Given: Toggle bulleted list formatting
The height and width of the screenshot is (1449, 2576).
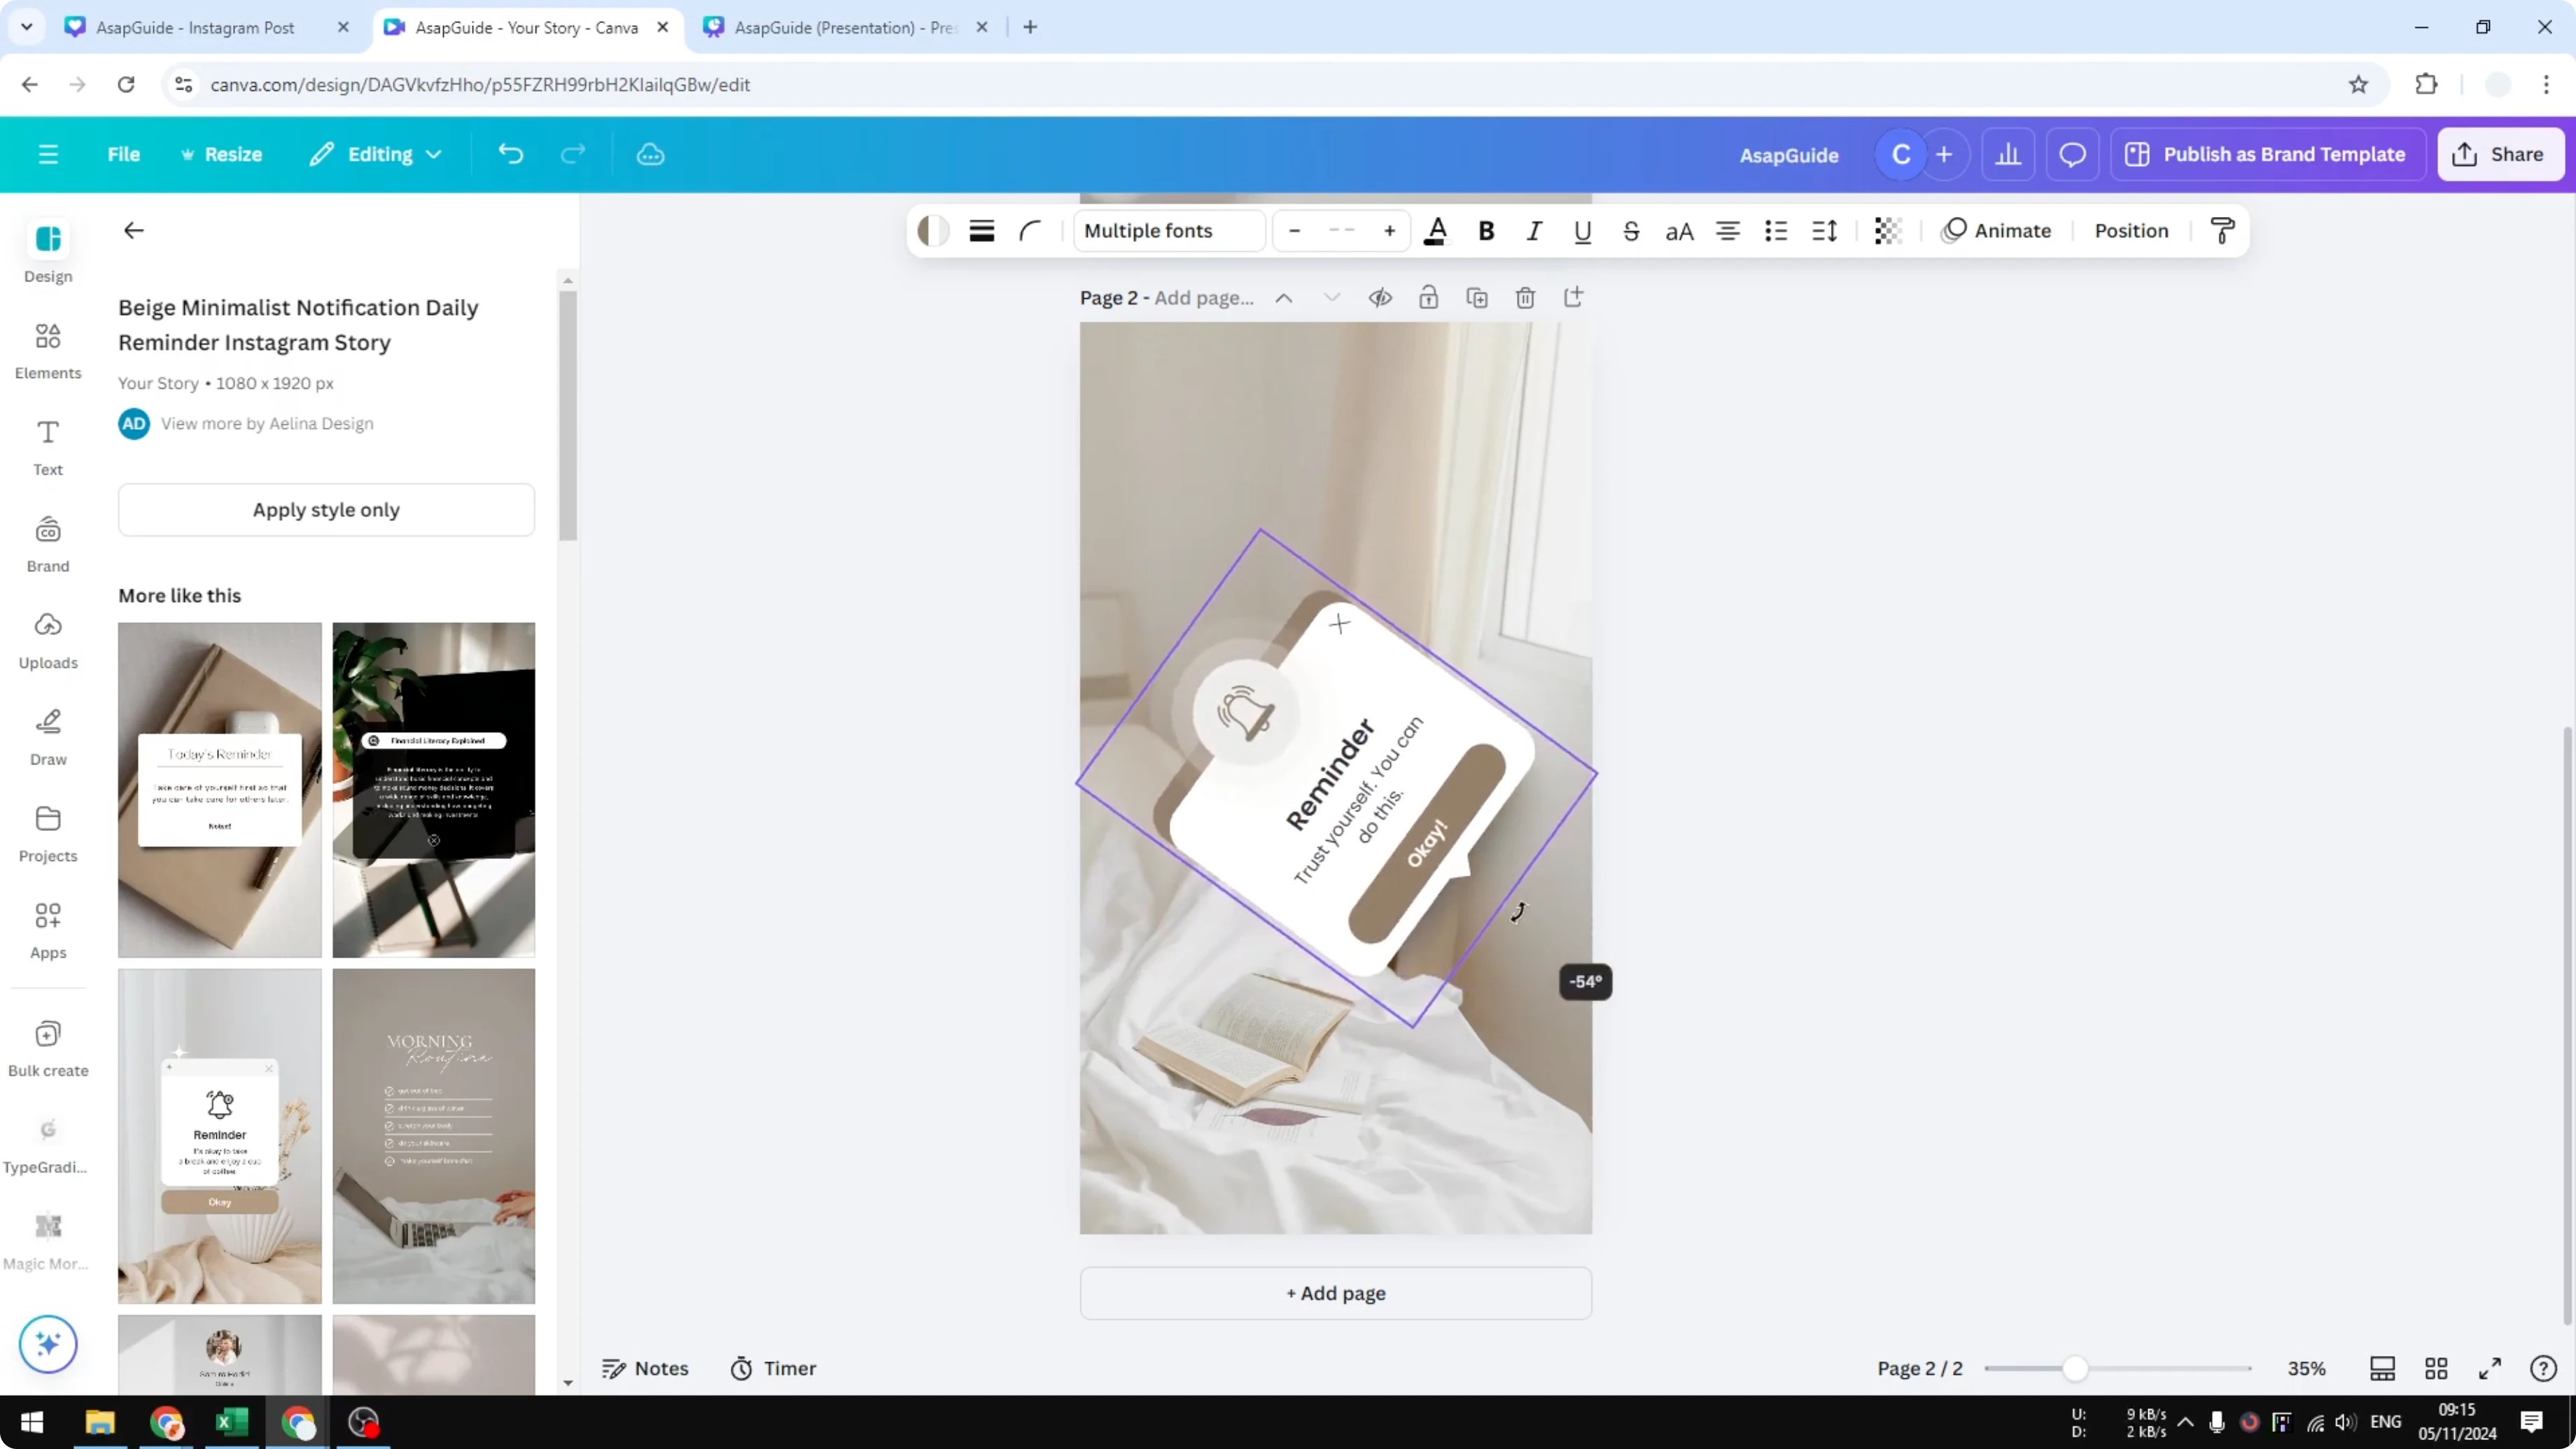Looking at the screenshot, I should (x=1776, y=231).
